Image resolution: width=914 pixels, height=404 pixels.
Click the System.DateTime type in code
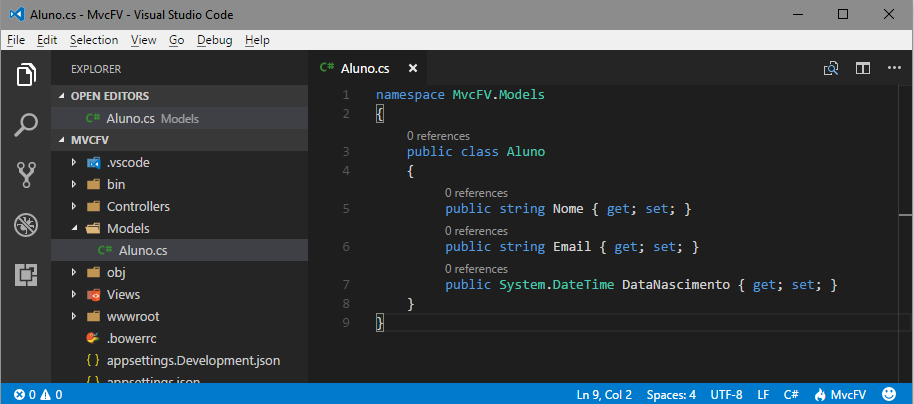[x=557, y=284]
